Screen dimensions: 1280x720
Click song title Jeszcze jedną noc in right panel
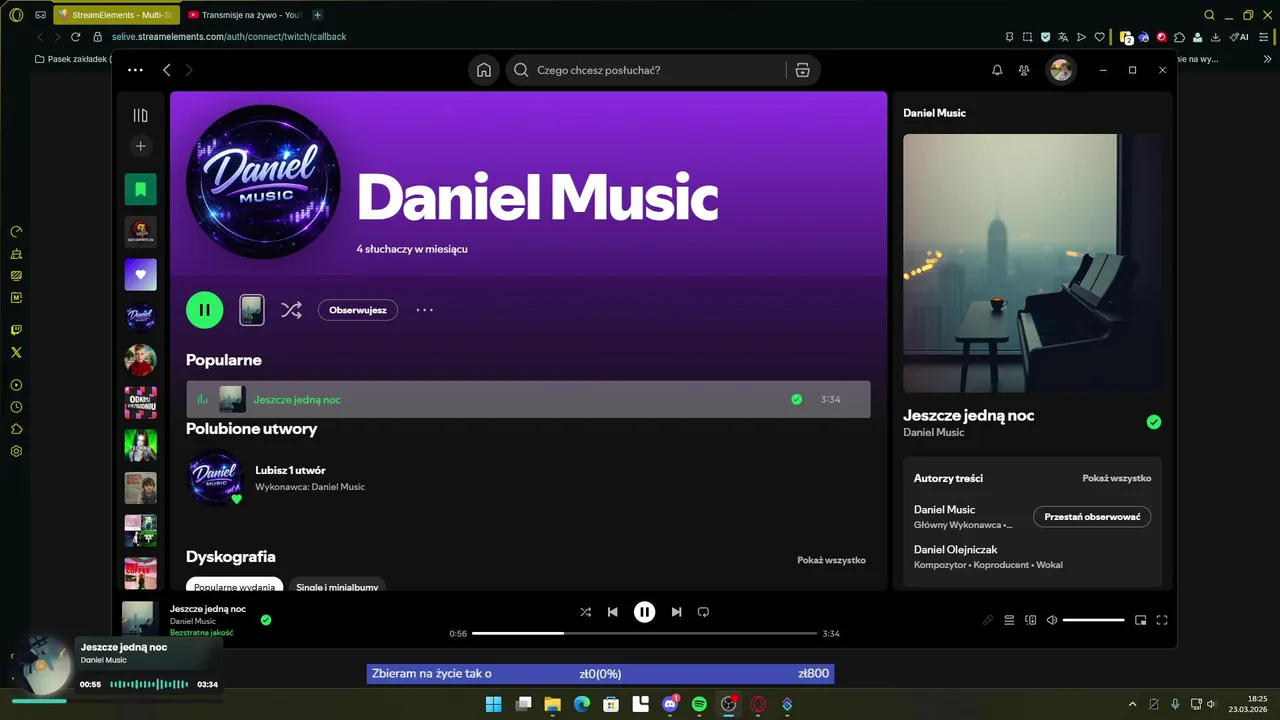point(968,415)
